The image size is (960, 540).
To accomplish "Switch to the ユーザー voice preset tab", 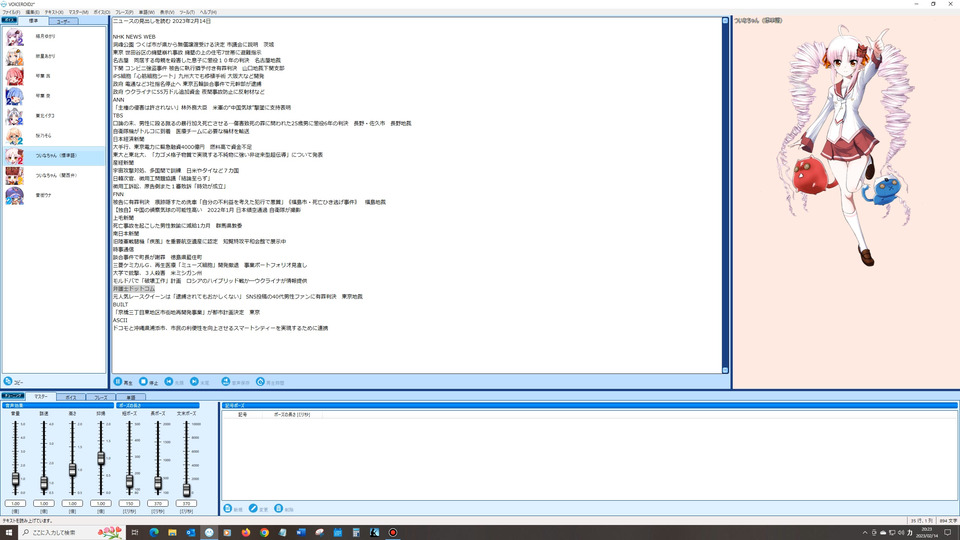I will click(63, 21).
